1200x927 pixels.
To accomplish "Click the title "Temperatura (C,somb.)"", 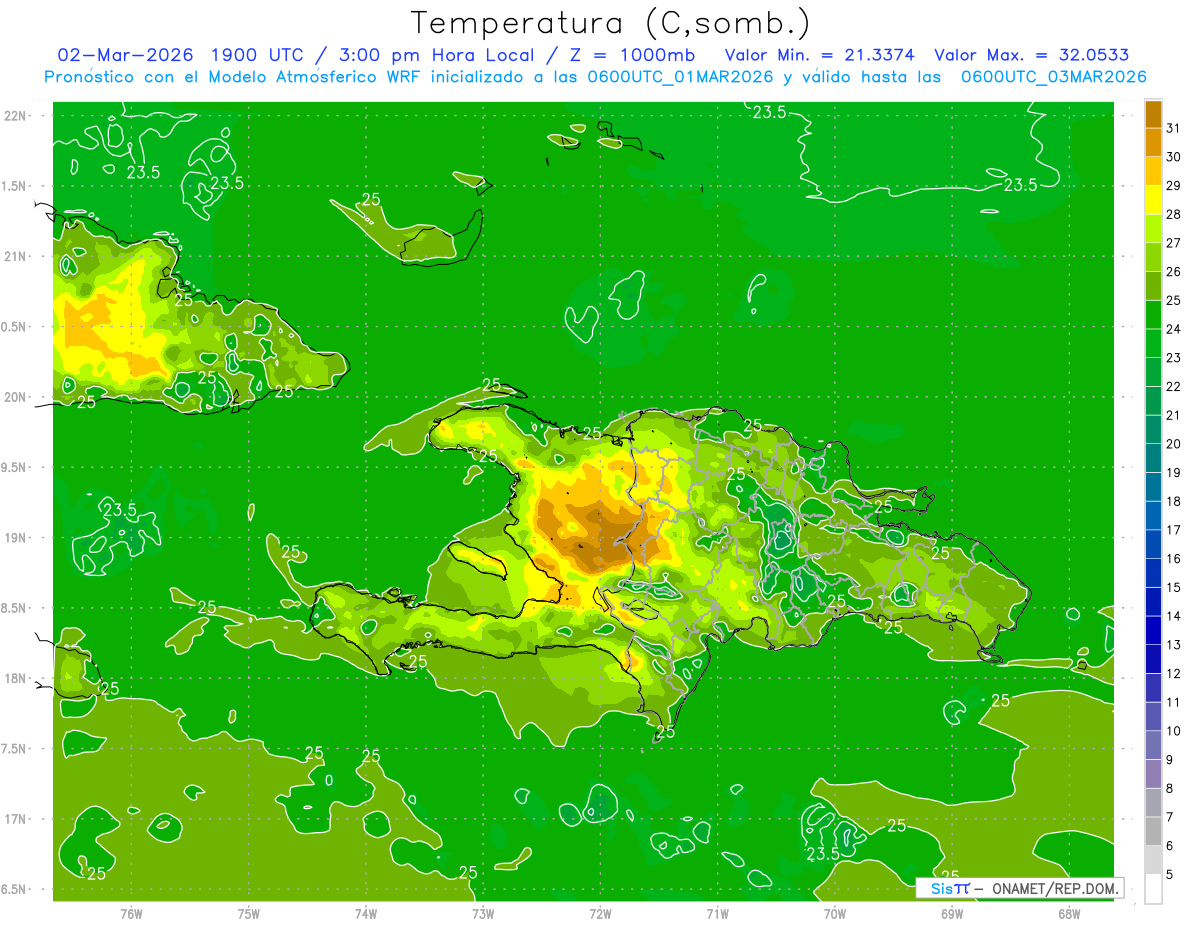I will (611, 22).
